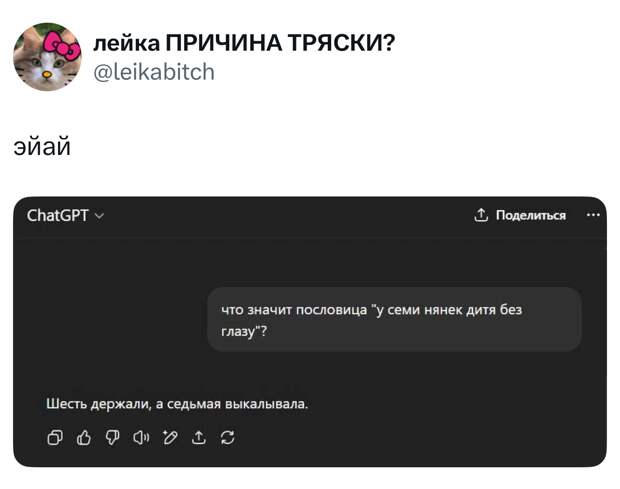The height and width of the screenshot is (489, 620).
Task: Click the upload icon beside Поделиться
Action: coord(481,215)
